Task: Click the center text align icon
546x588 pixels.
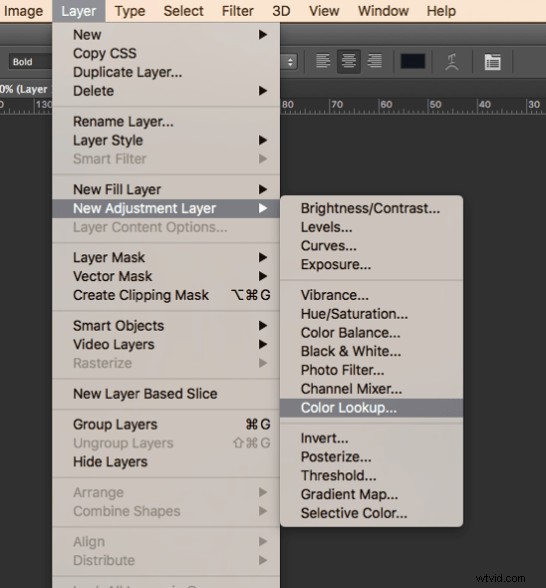Action: [349, 61]
